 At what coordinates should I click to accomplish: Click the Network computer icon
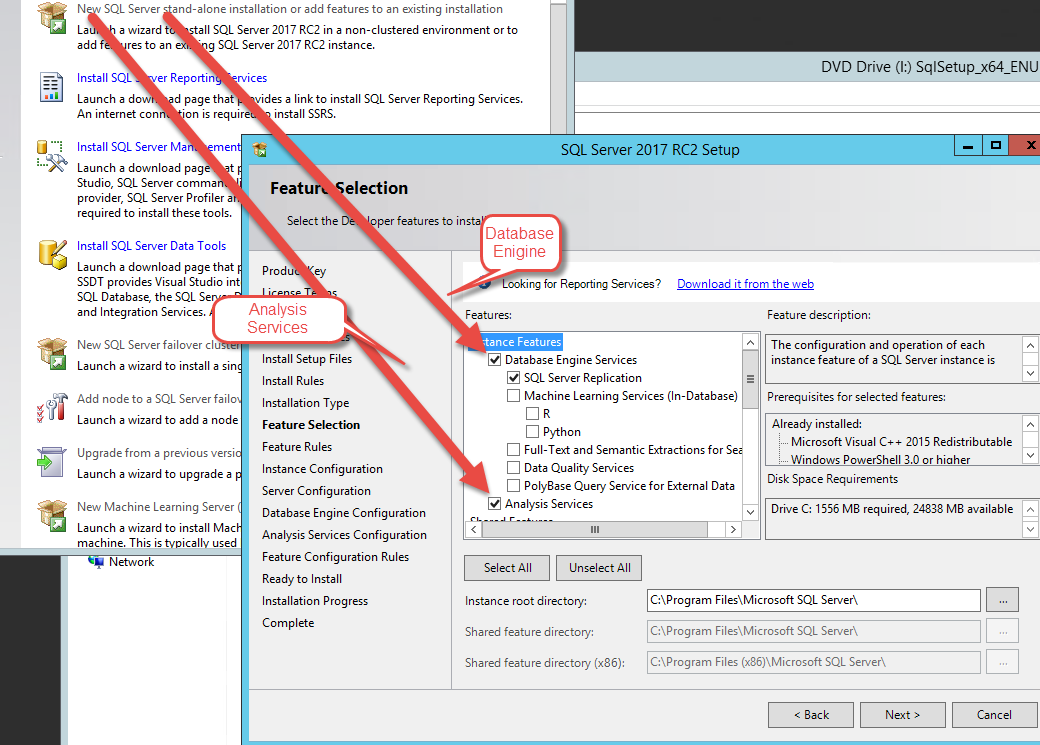tap(96, 562)
